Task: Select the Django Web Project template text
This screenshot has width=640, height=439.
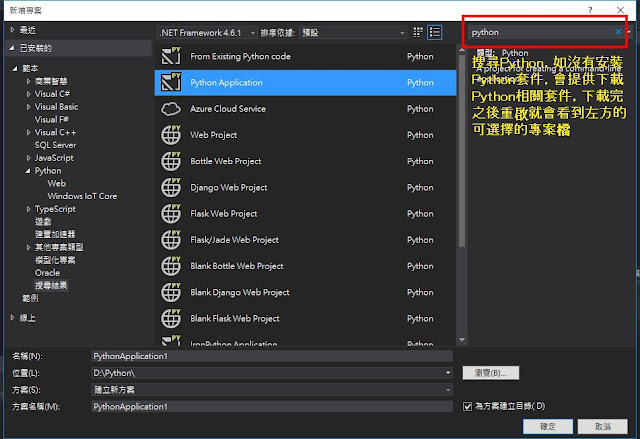Action: pos(229,188)
